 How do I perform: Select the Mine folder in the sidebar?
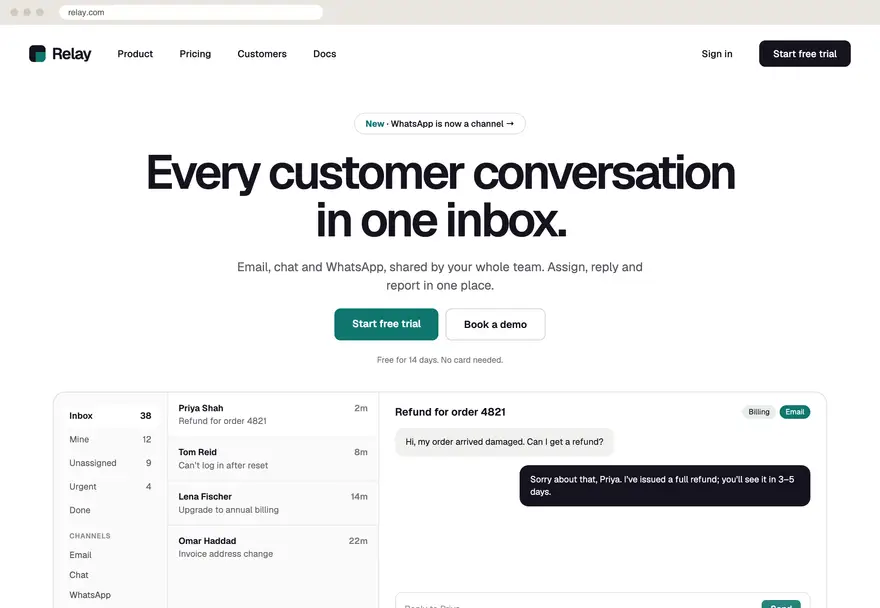(110, 439)
